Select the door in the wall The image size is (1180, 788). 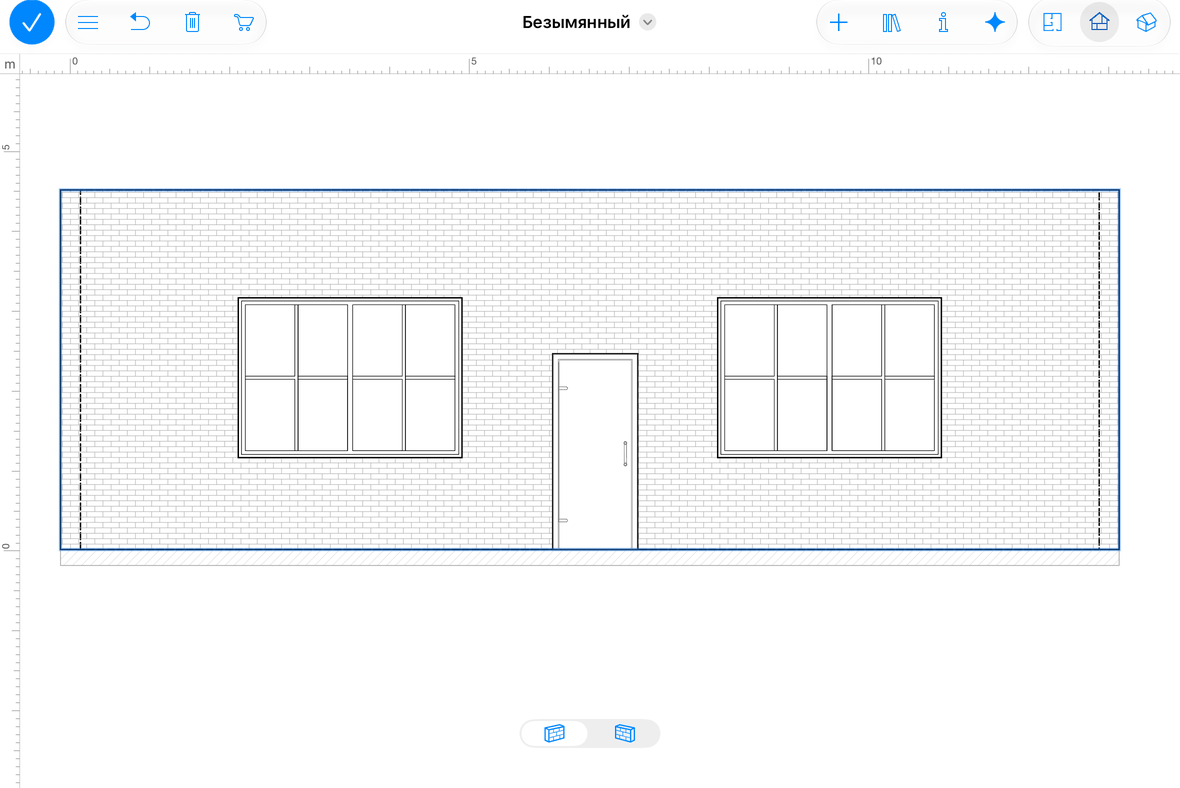coord(595,452)
